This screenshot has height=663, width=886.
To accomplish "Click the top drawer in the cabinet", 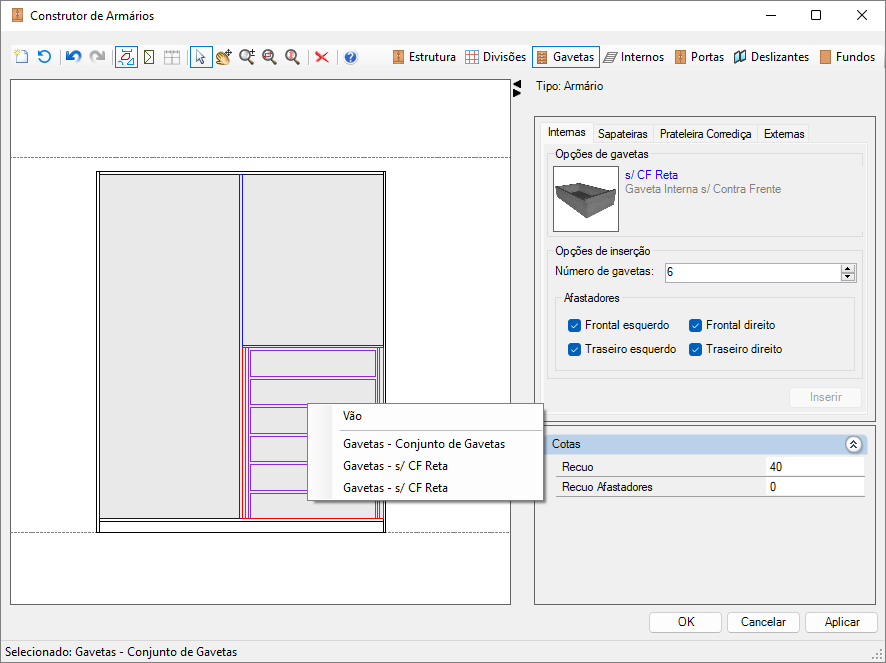I will pyautogui.click(x=313, y=363).
